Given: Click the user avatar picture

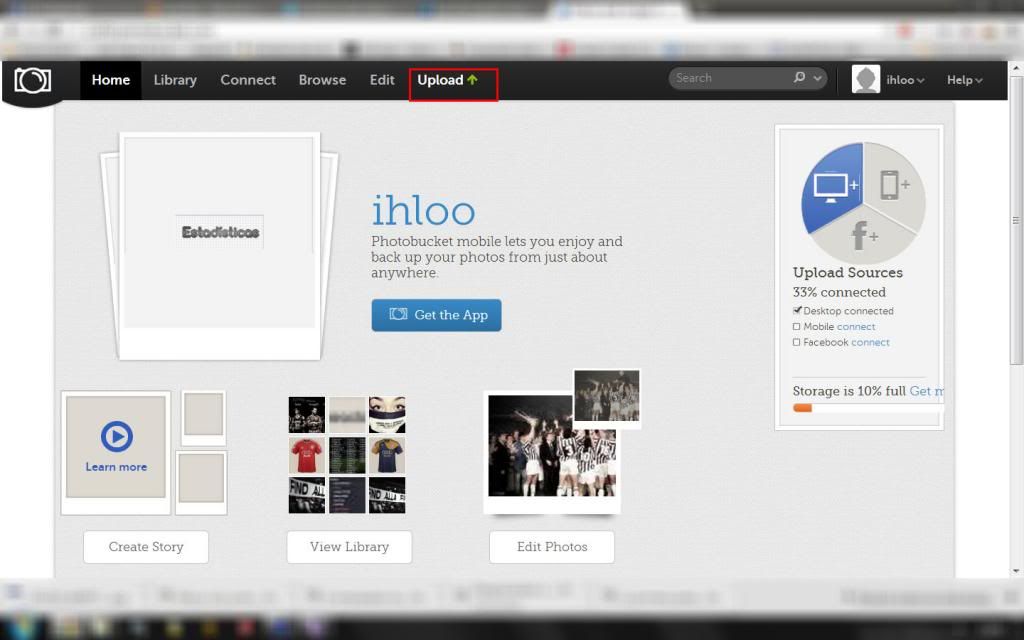Looking at the screenshot, I should 866,80.
